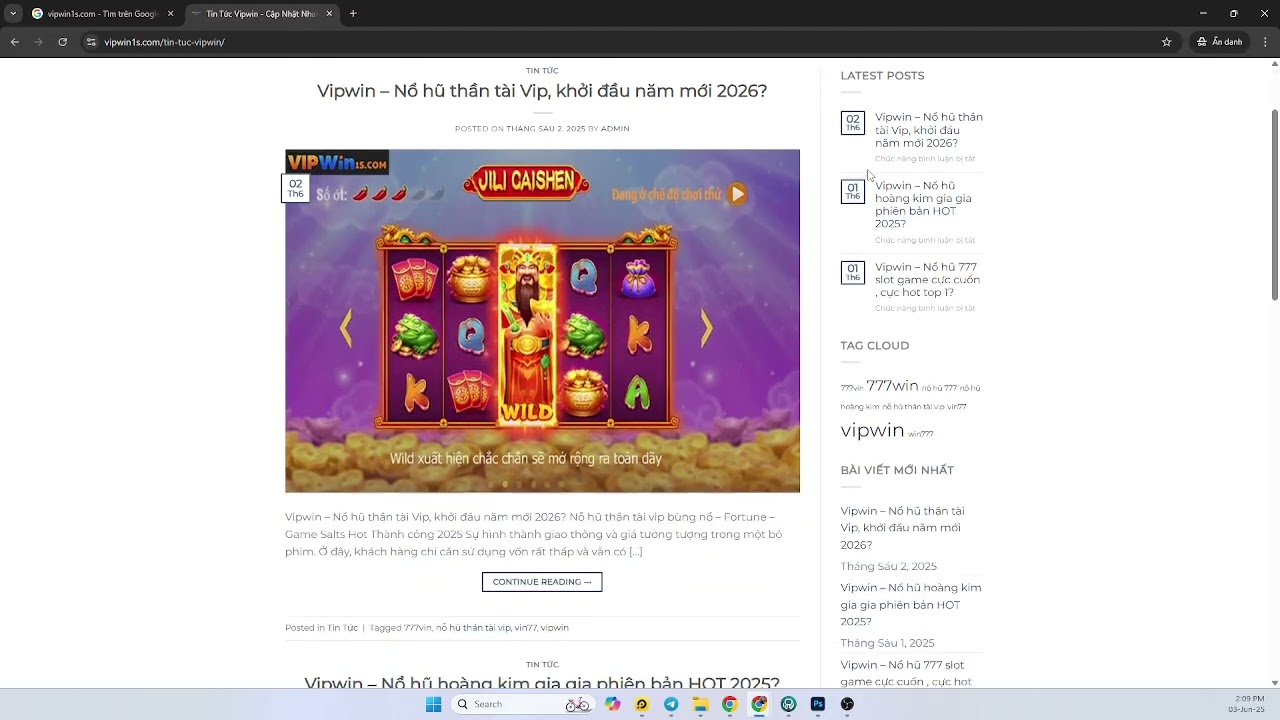The height and width of the screenshot is (720, 1280).
Task: Reload the page with the refresh icon
Action: tap(62, 42)
